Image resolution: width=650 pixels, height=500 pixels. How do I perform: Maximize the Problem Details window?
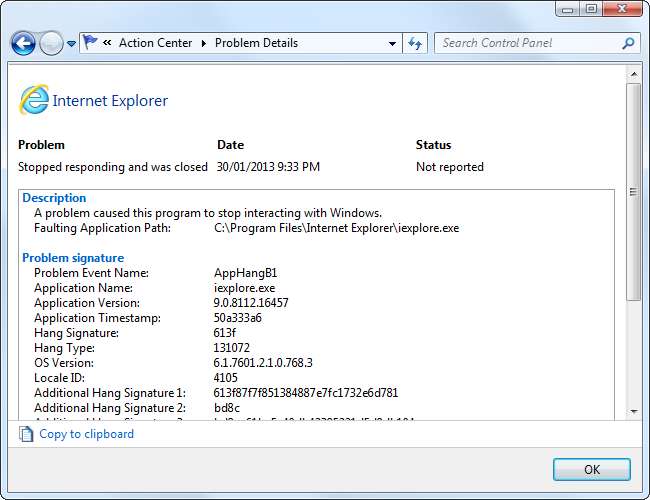(591, 9)
